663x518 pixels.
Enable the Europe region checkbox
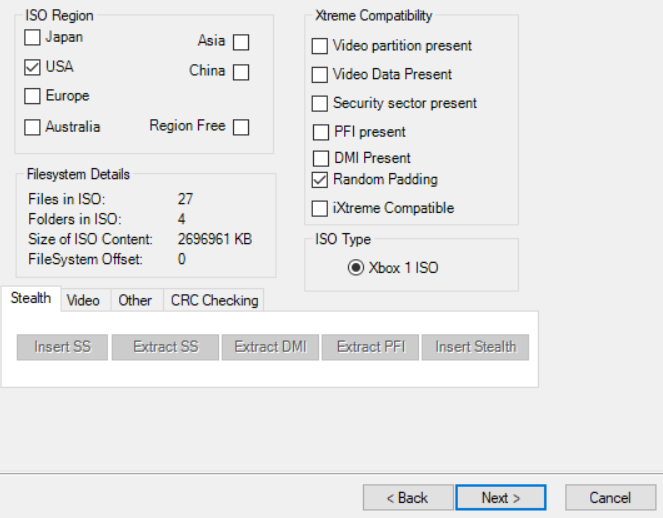[x=33, y=96]
